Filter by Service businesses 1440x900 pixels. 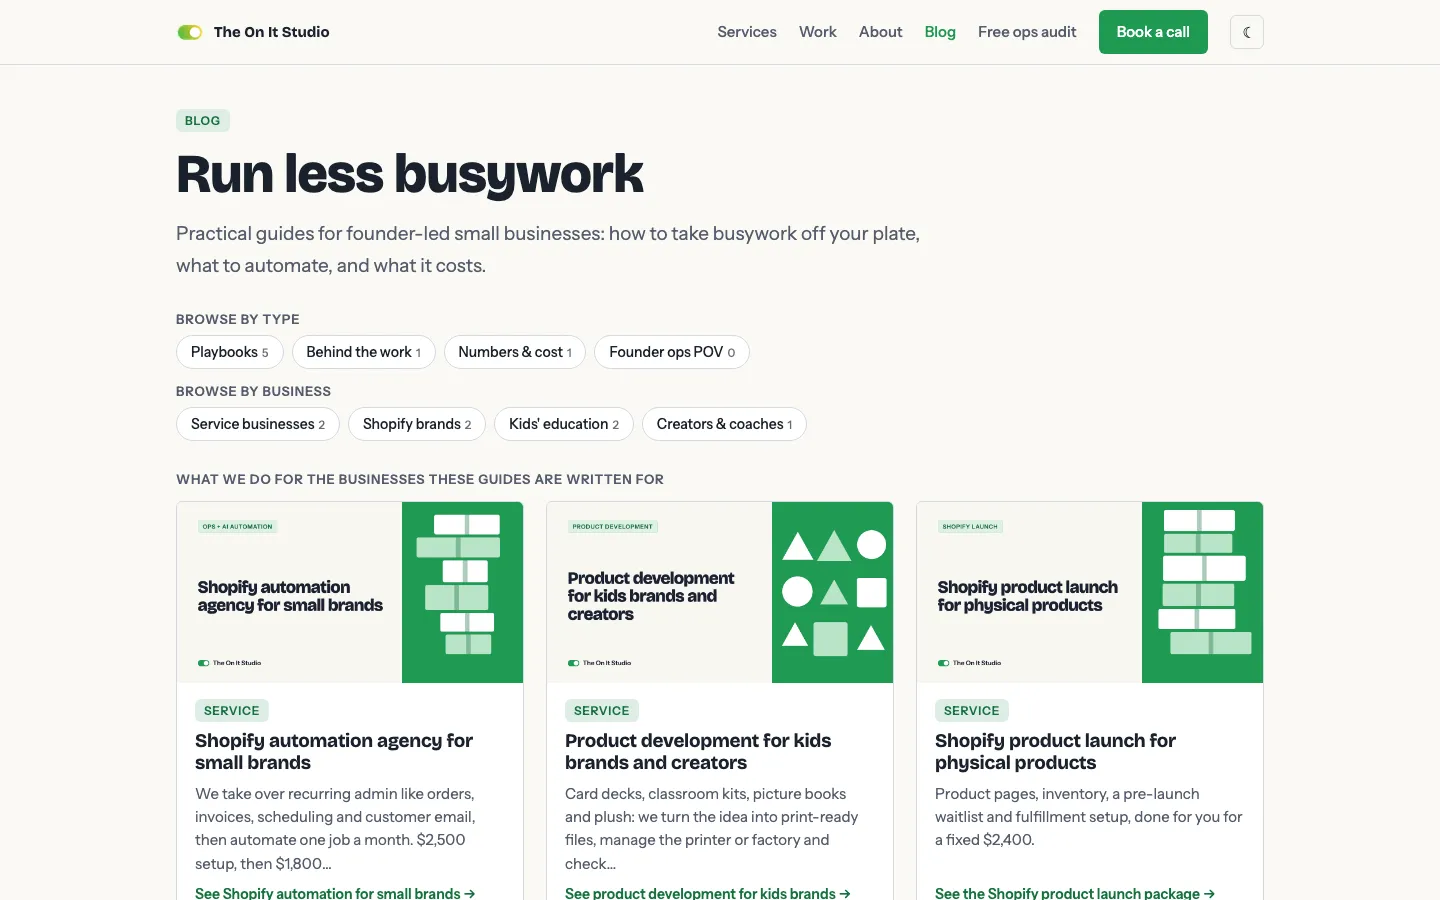tap(258, 424)
